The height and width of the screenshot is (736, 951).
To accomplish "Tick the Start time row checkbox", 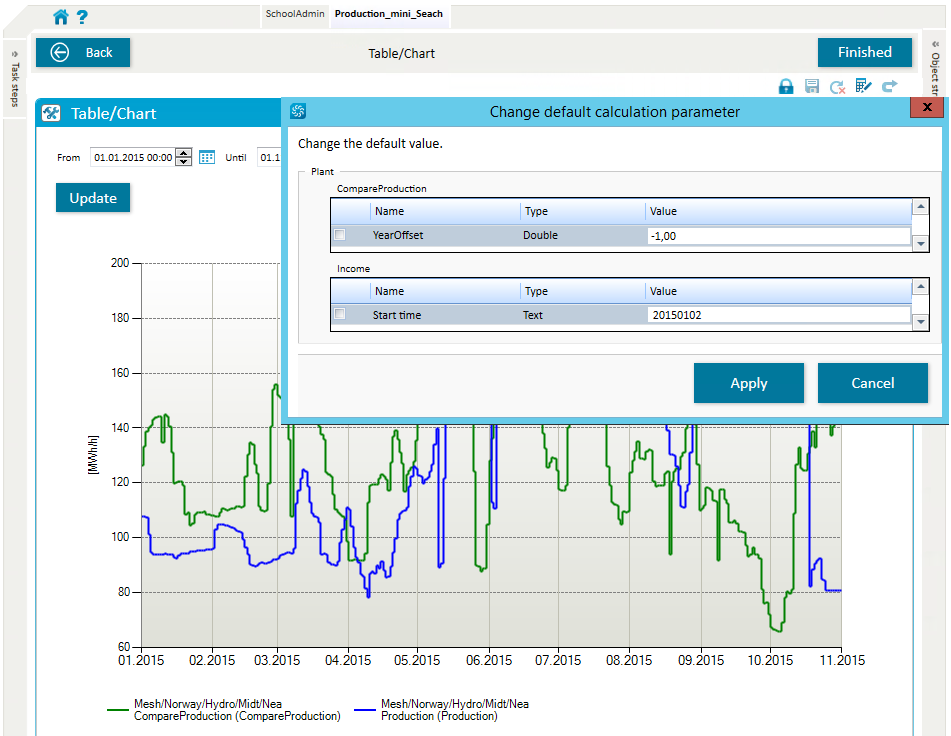I will tap(340, 314).
